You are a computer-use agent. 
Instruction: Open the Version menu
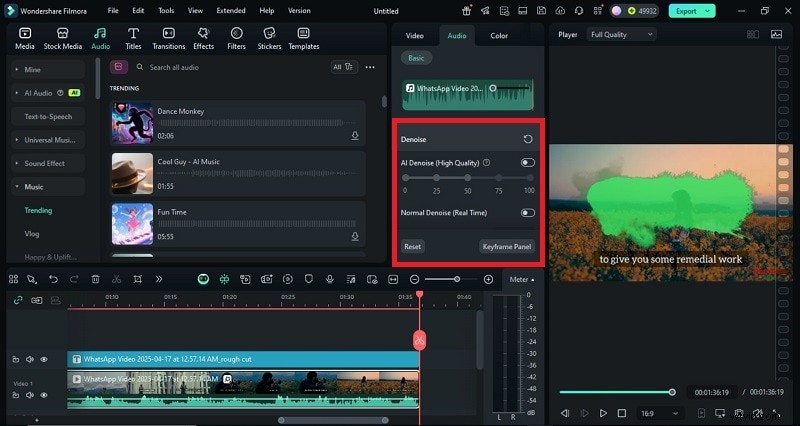tap(299, 10)
